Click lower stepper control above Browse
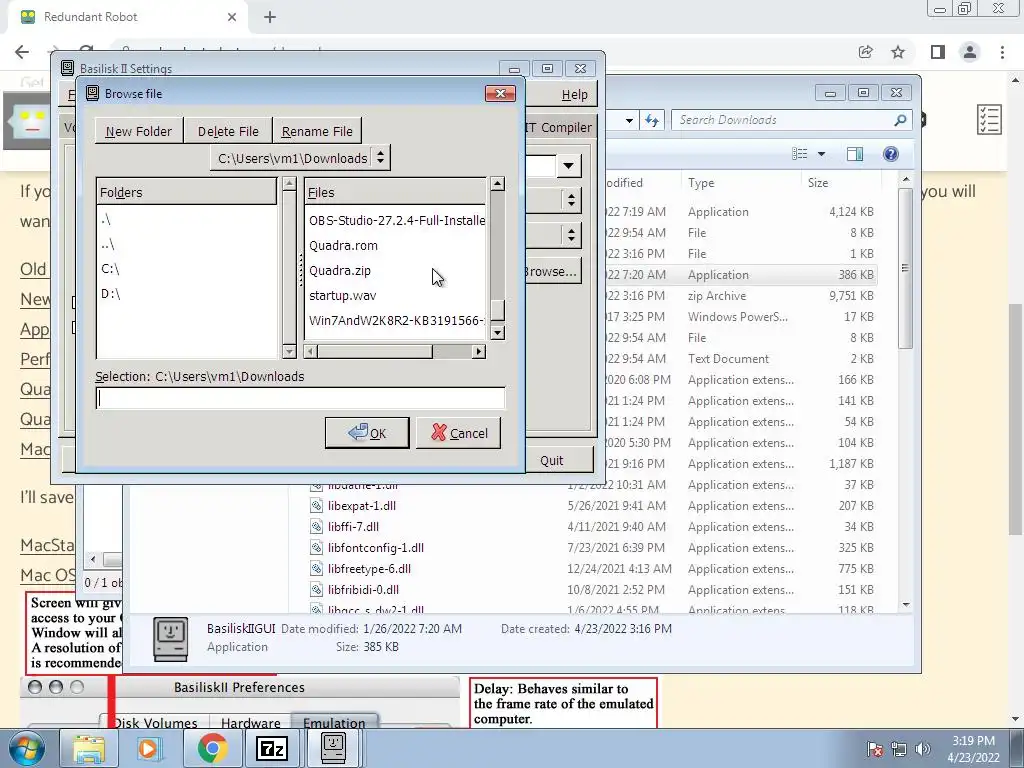The height and width of the screenshot is (768, 1024). pos(571,234)
